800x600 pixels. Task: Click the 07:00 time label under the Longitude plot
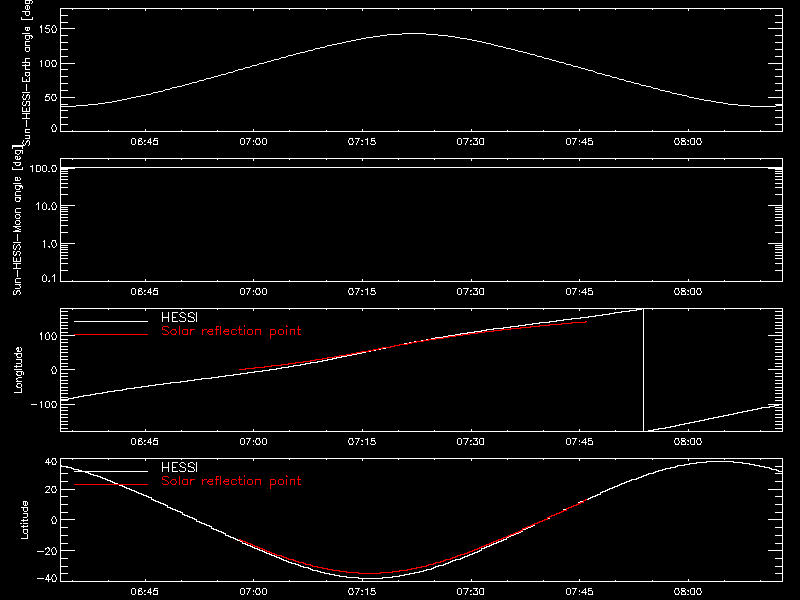[x=254, y=442]
